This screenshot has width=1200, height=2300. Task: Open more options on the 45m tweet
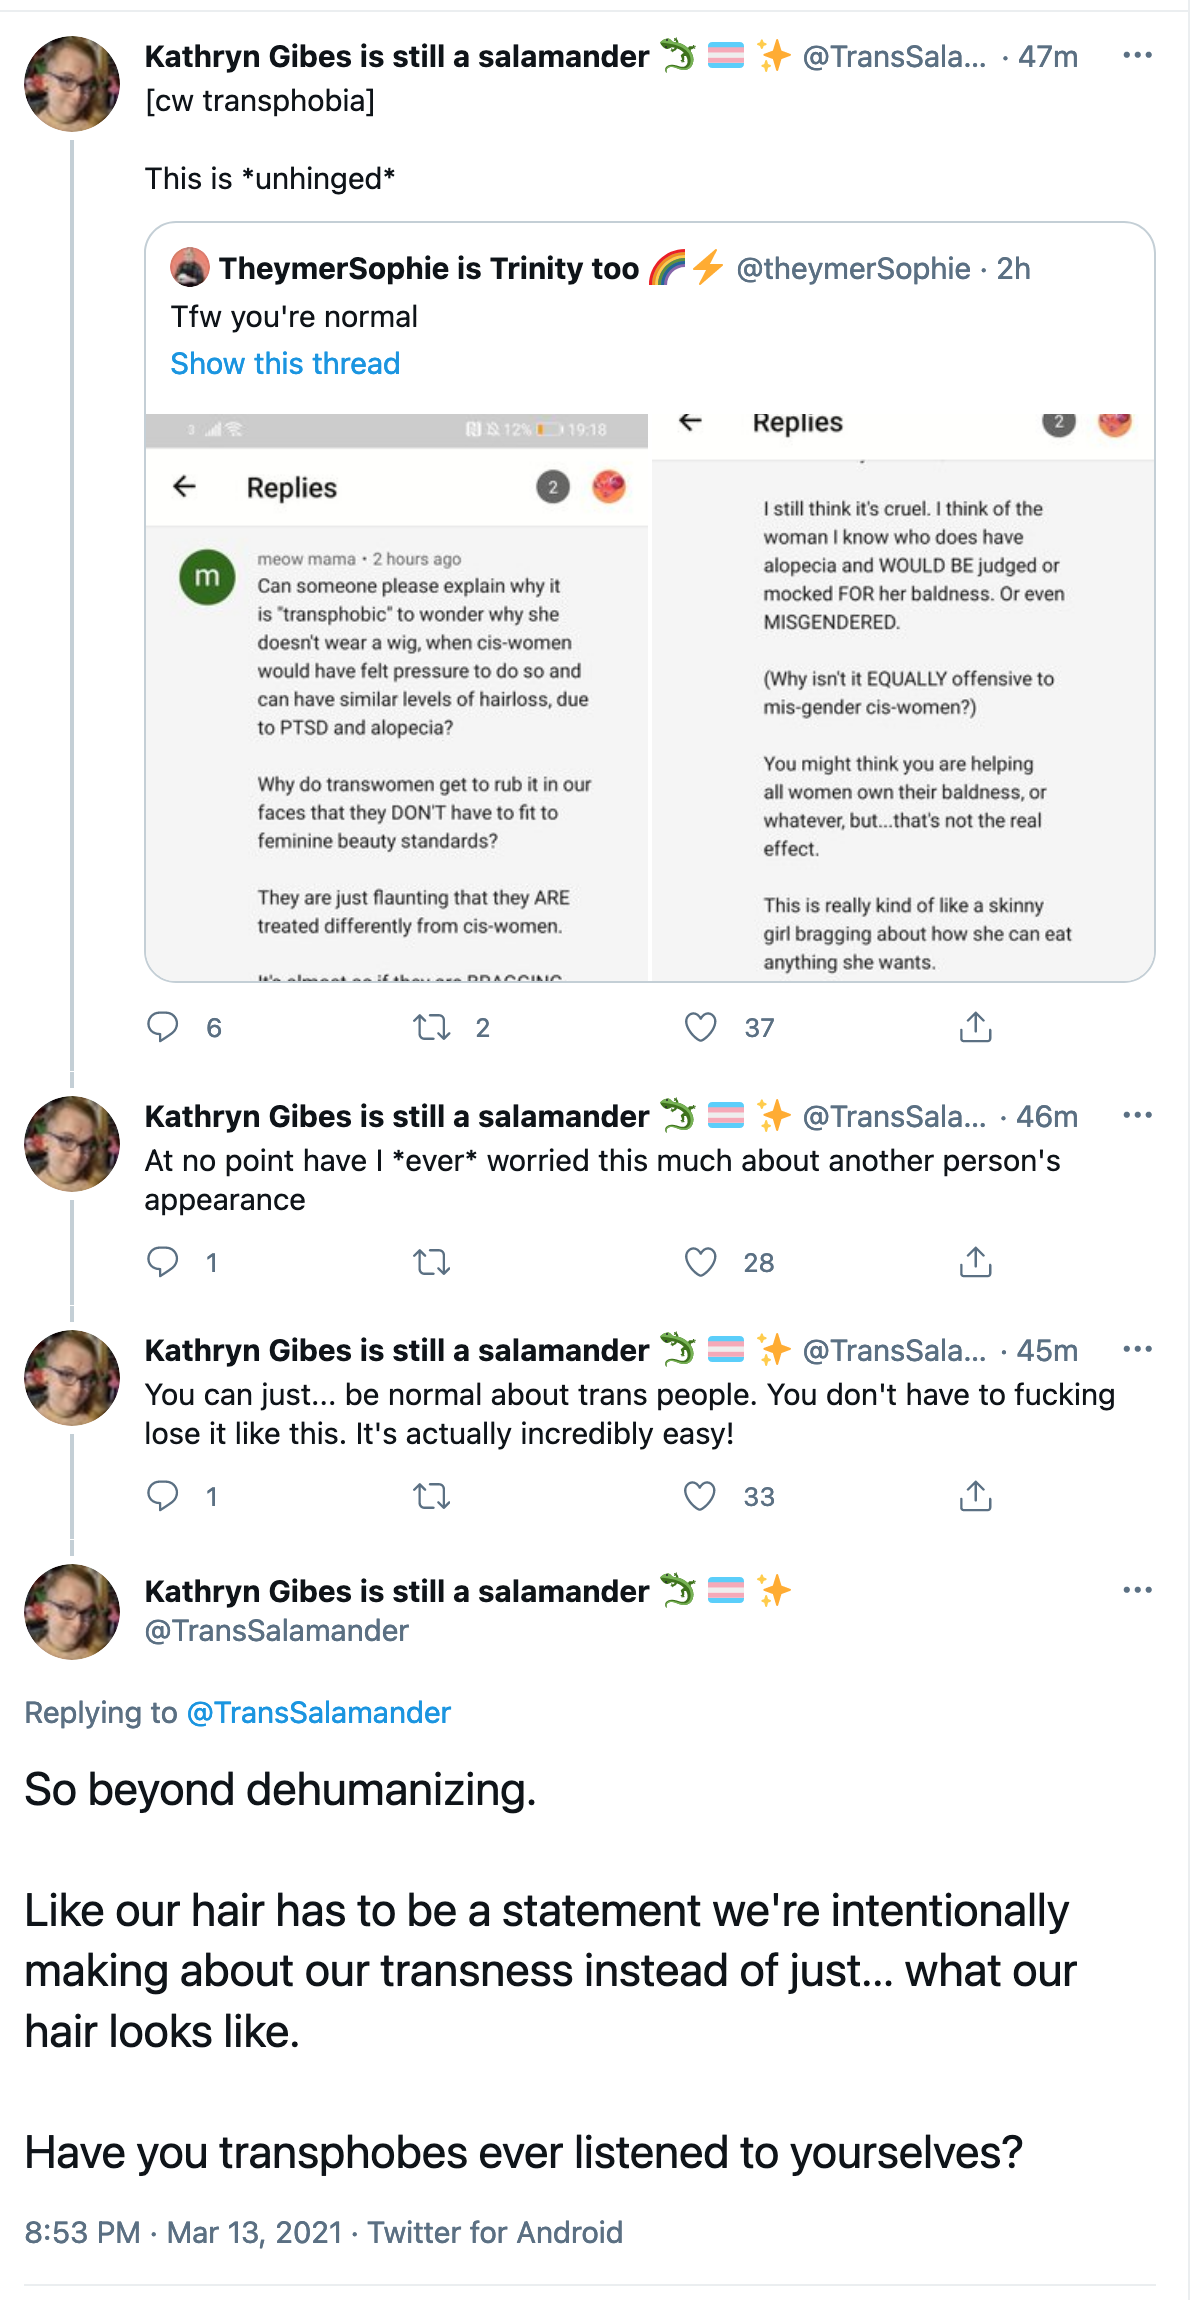click(1137, 1350)
